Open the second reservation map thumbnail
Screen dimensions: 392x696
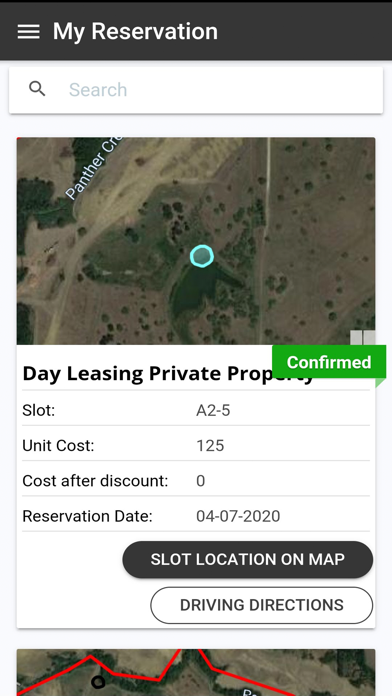196,672
